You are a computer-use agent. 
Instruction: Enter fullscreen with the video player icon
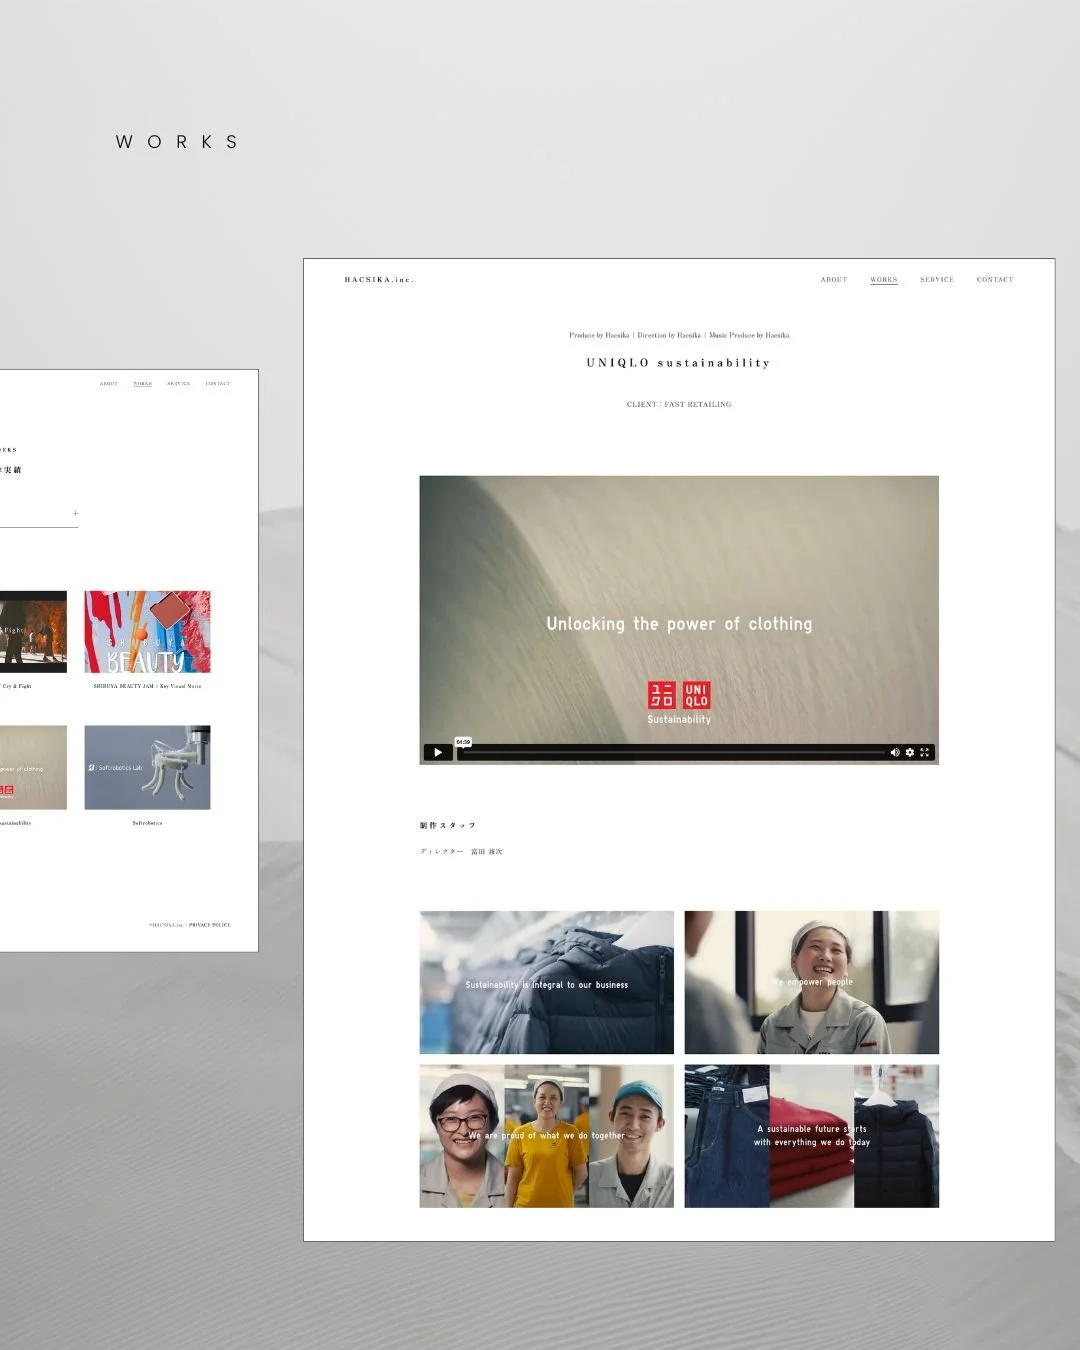coord(925,752)
